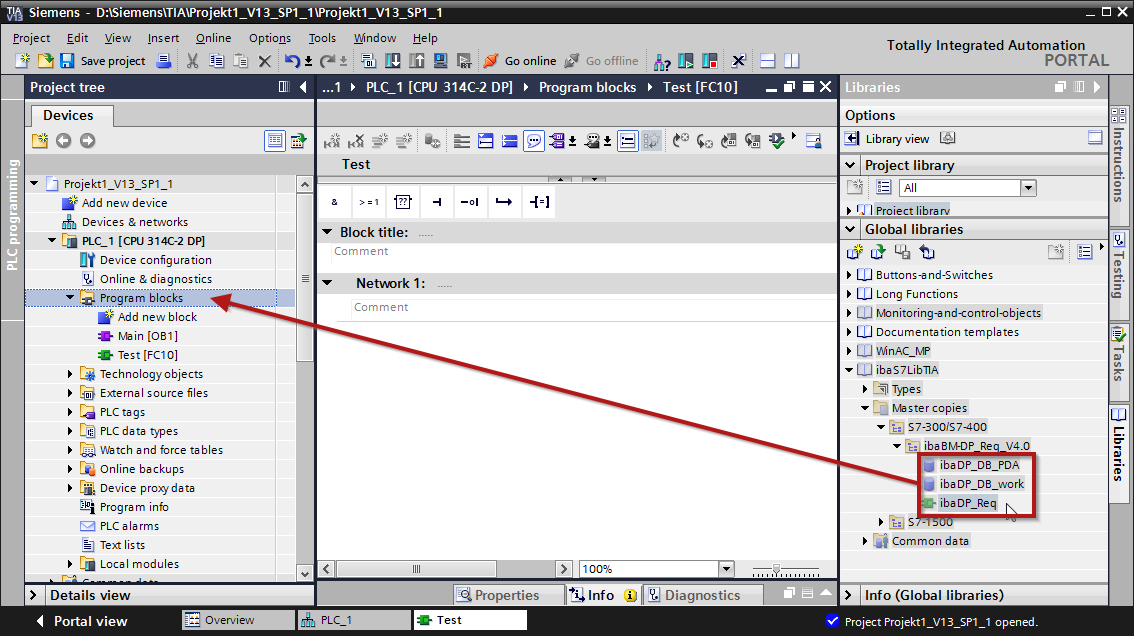This screenshot has height=636, width=1134.
Task: Click the Undo arrow icon
Action: (x=292, y=61)
